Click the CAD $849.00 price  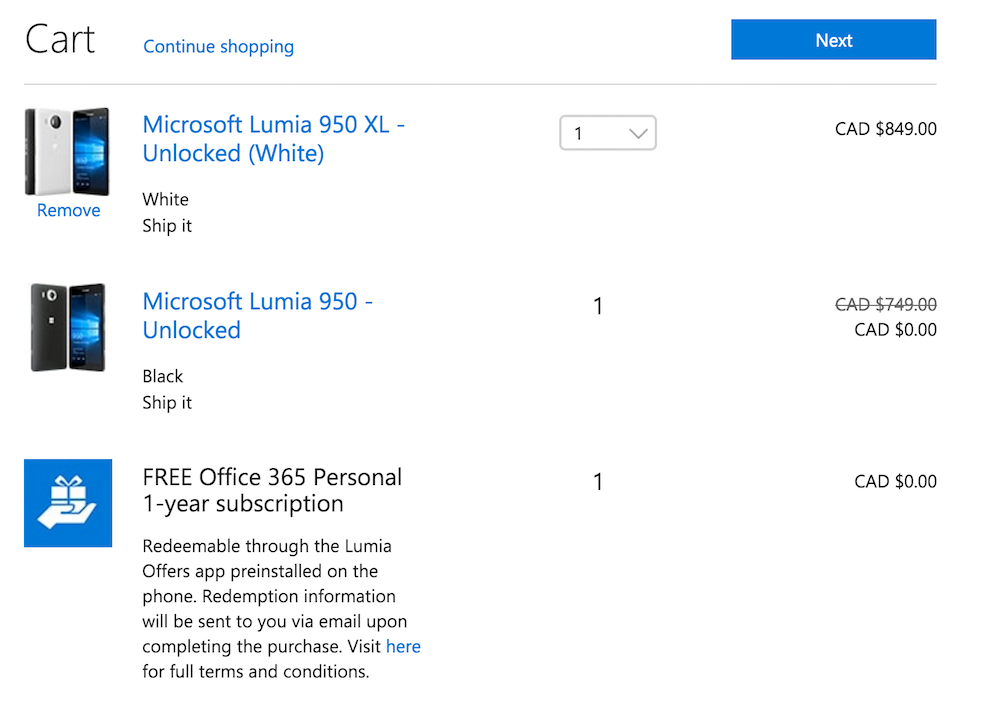click(885, 128)
